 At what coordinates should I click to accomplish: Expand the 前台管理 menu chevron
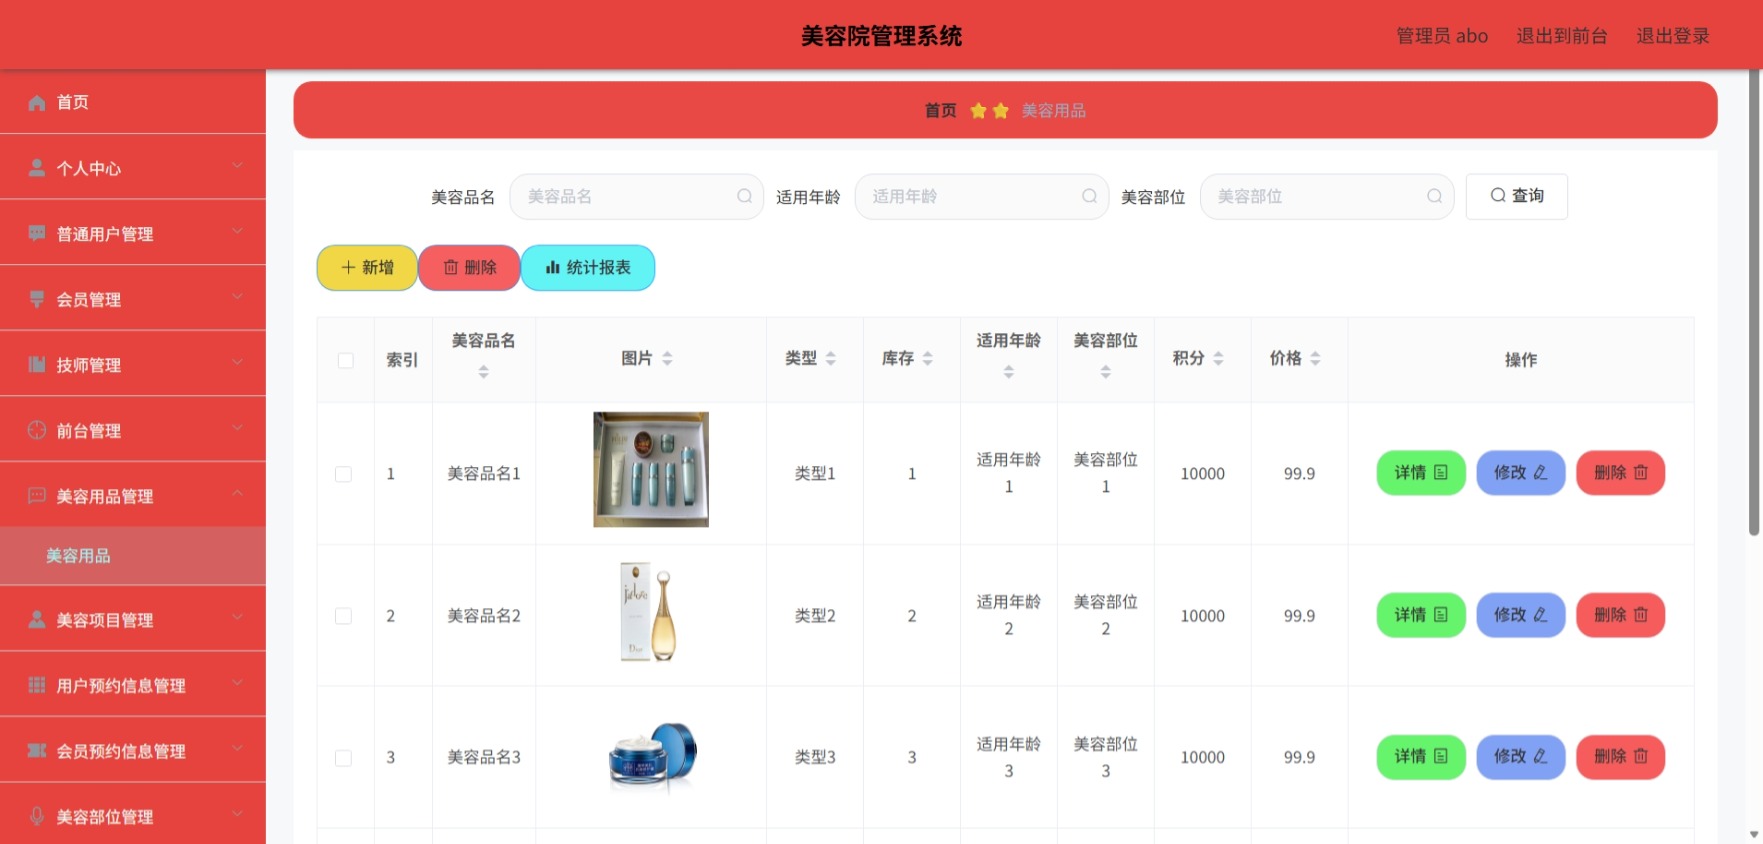pyautogui.click(x=237, y=427)
